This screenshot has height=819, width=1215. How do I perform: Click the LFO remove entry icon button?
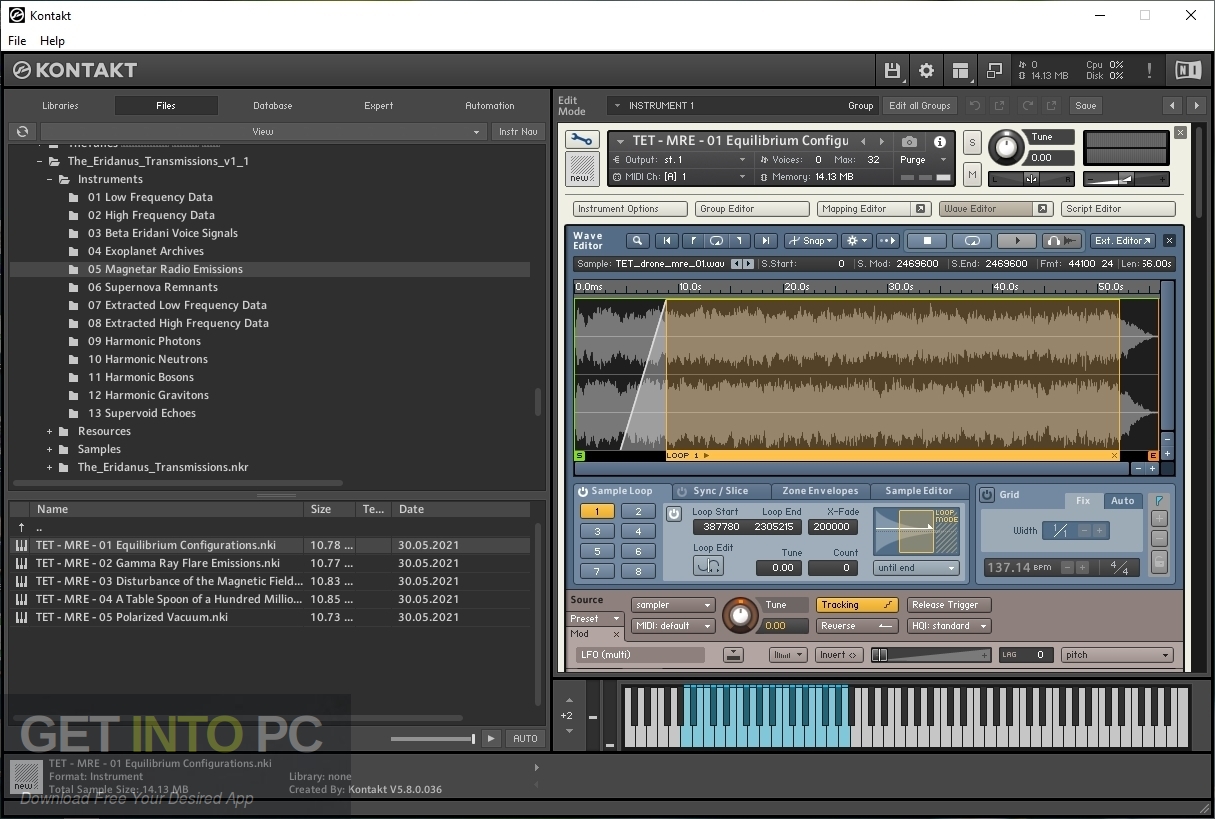click(733, 655)
